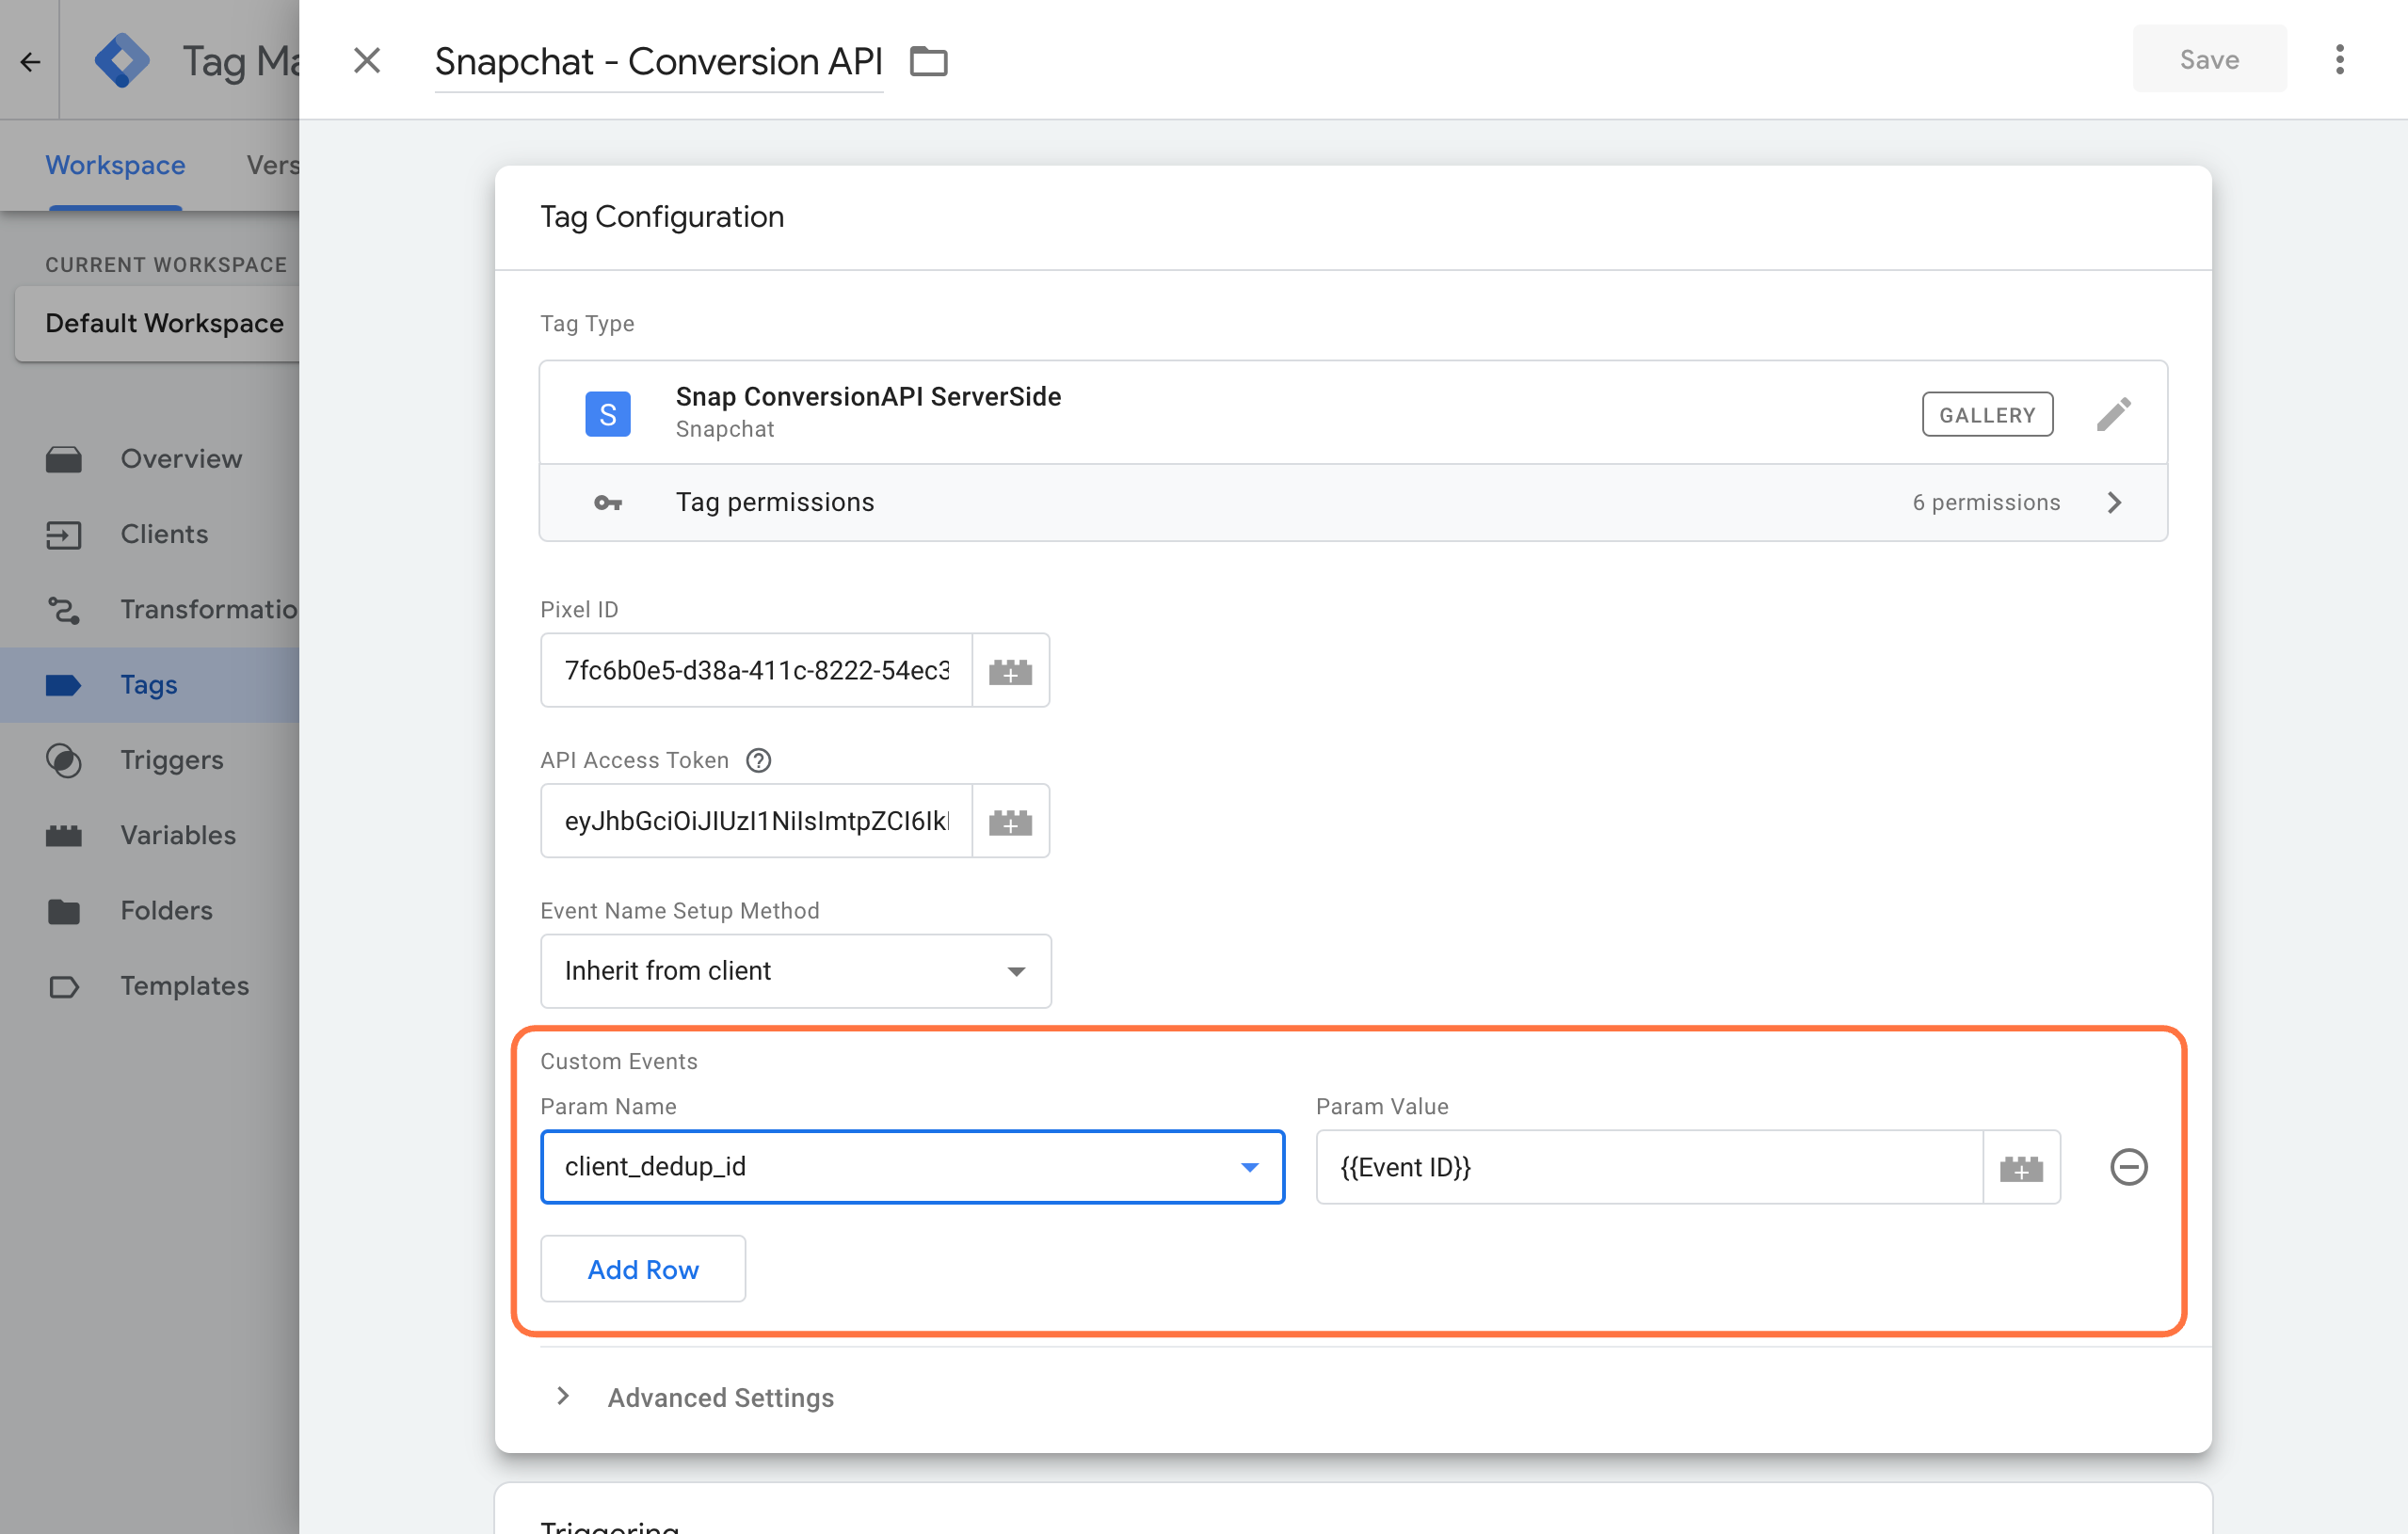Image resolution: width=2408 pixels, height=1534 pixels.
Task: Click the Overview briefcase icon
Action: [x=64, y=459]
